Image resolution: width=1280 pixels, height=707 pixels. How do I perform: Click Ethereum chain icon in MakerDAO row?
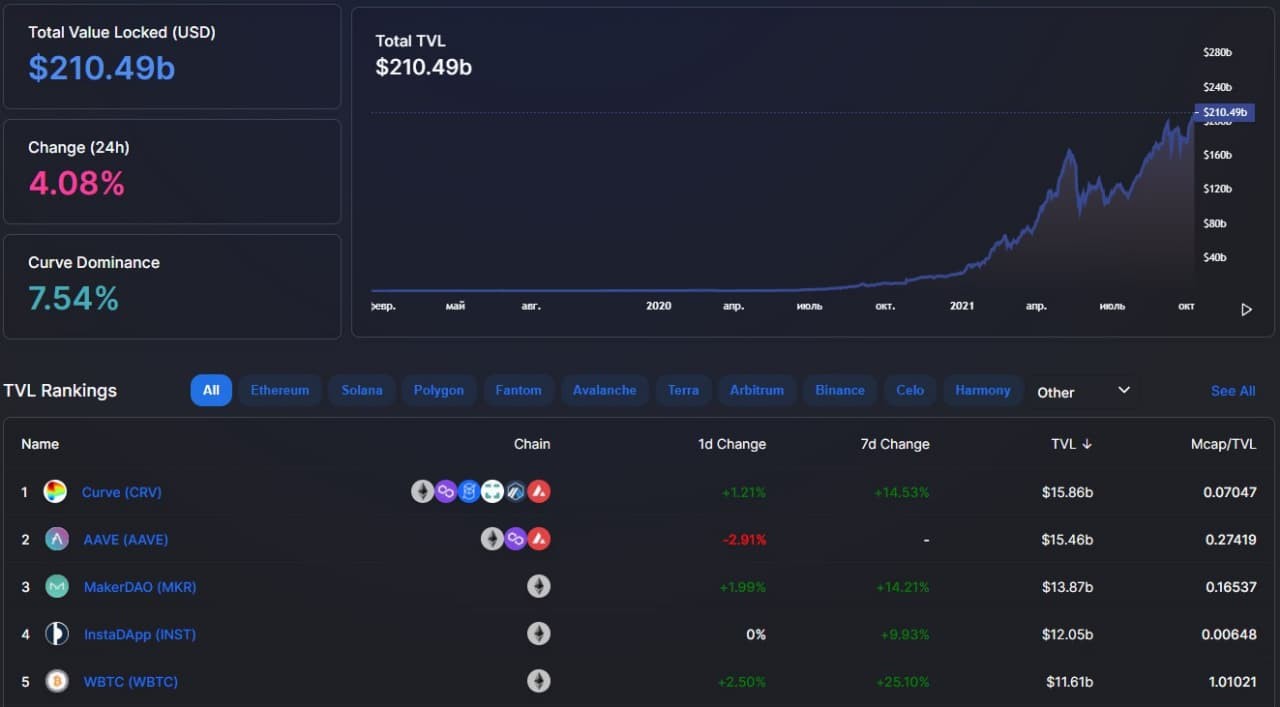(539, 587)
